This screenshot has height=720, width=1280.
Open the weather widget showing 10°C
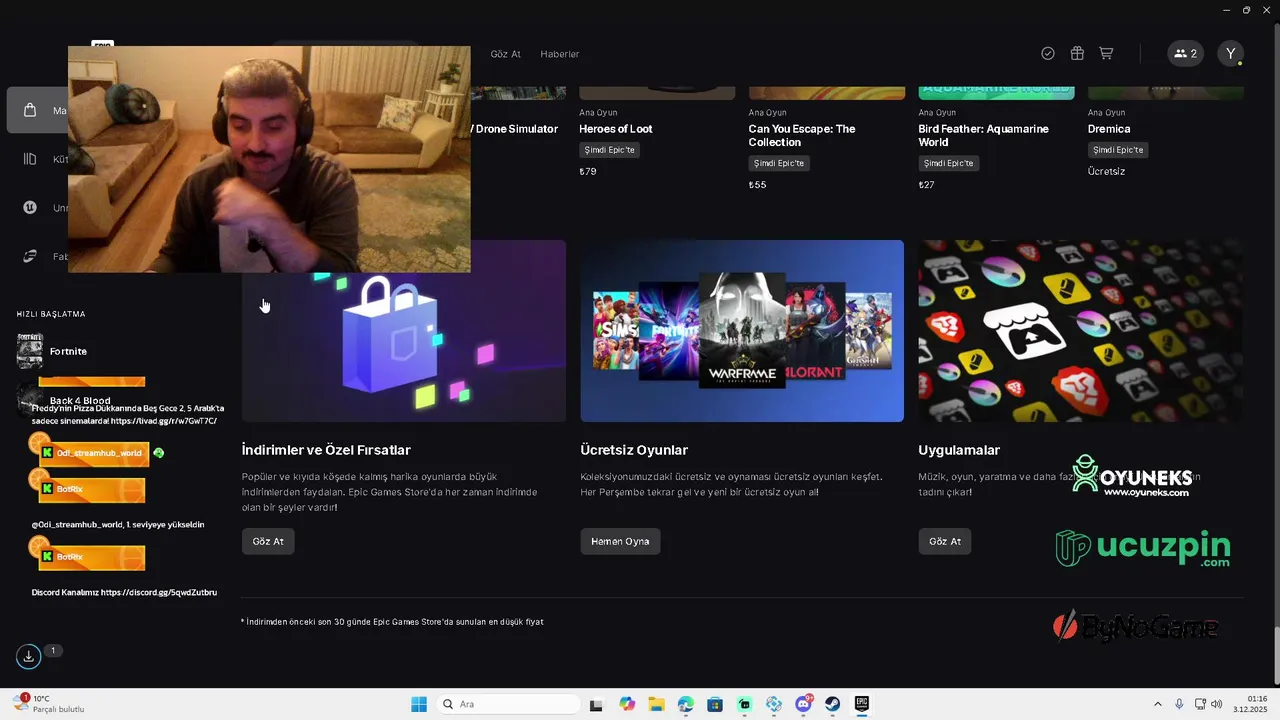[50, 704]
